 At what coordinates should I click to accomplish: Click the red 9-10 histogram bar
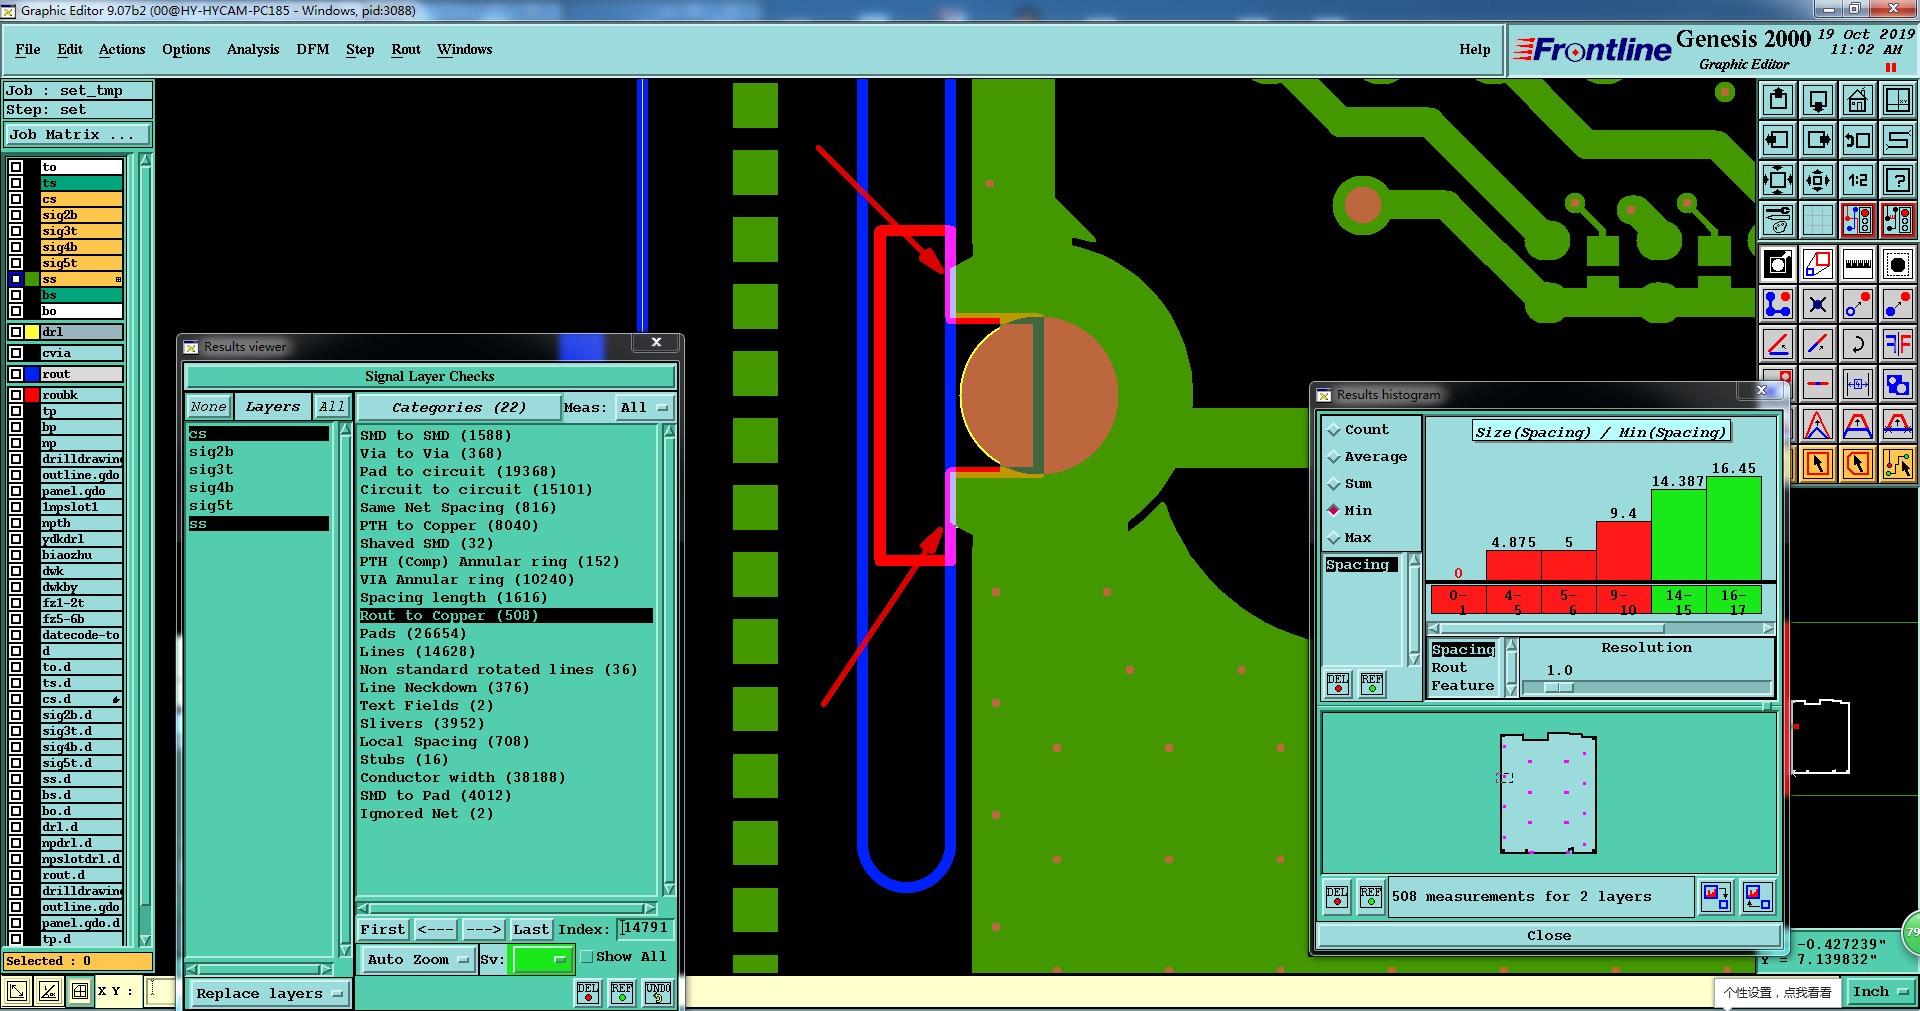click(1623, 552)
